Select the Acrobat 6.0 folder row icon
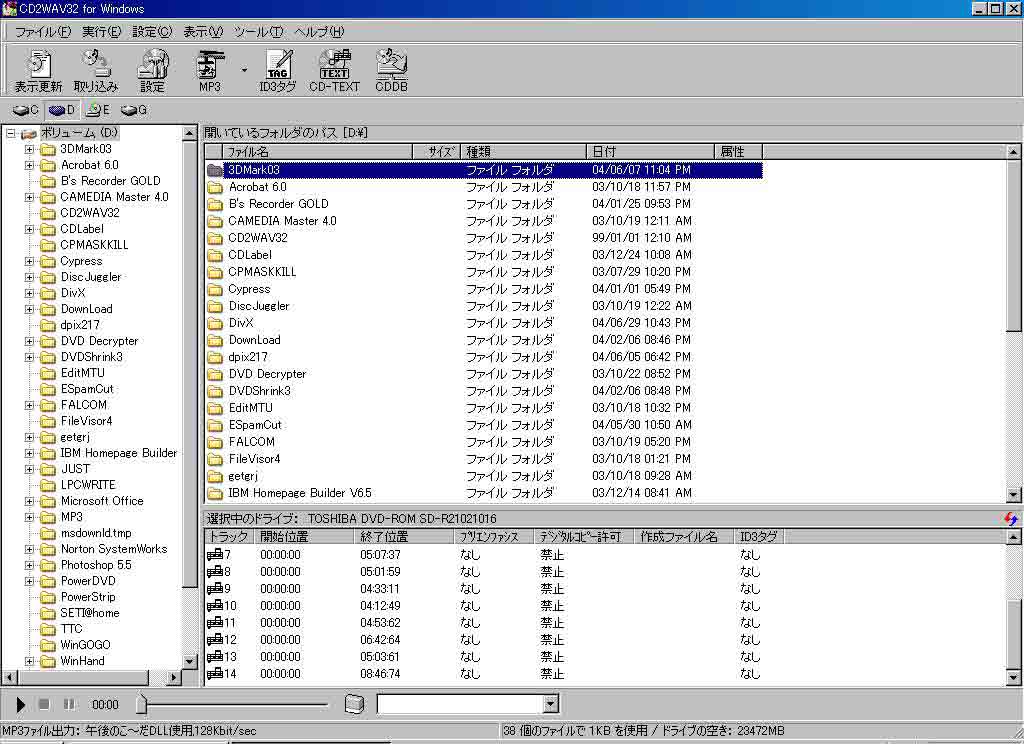The image size is (1024, 744). tap(215, 187)
